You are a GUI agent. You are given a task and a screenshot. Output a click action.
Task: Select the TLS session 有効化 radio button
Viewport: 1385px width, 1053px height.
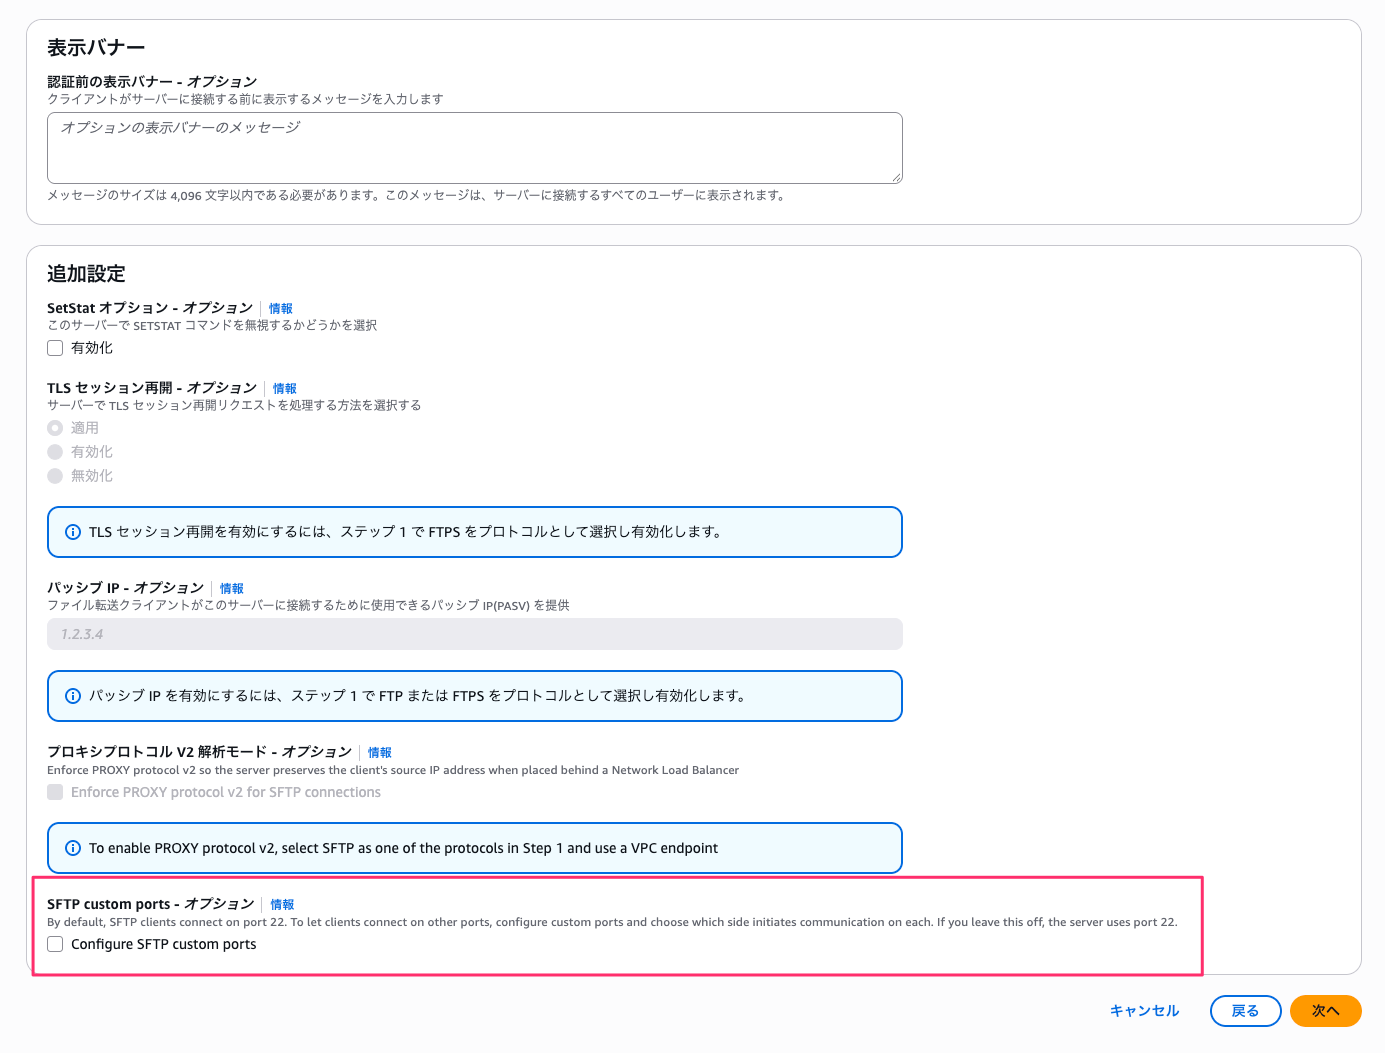coord(55,452)
